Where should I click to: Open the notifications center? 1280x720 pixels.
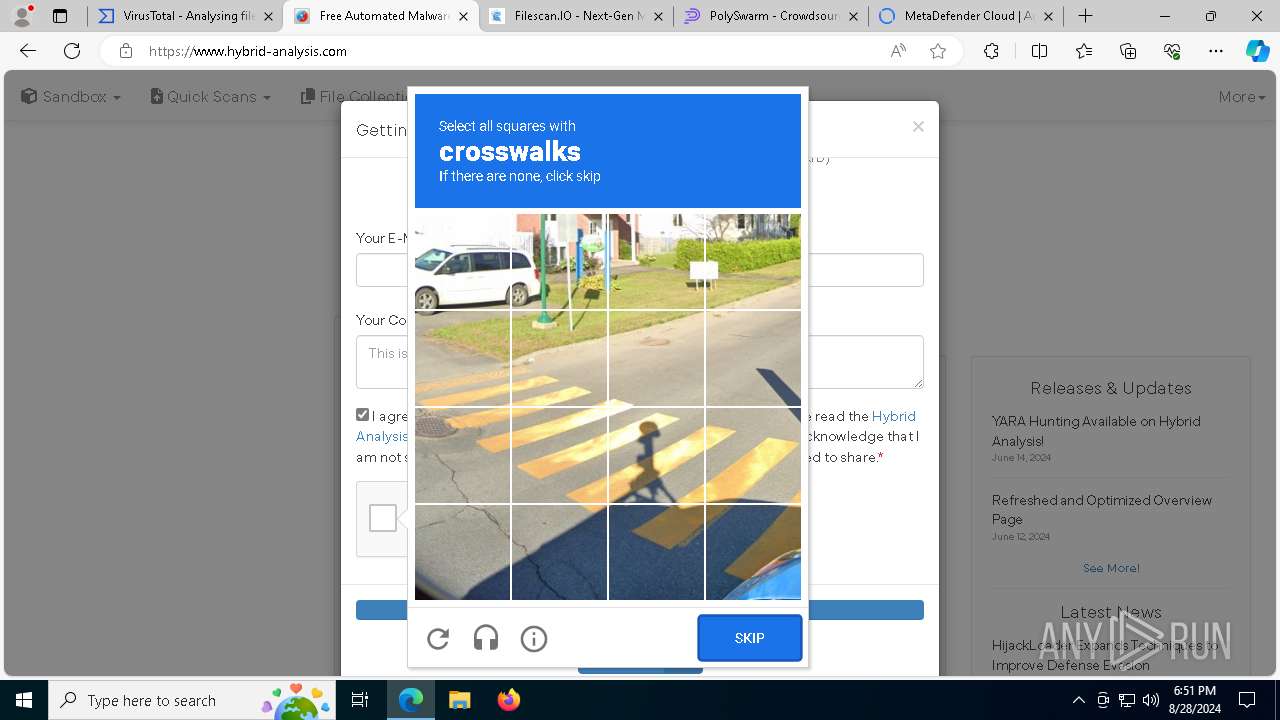click(1247, 700)
